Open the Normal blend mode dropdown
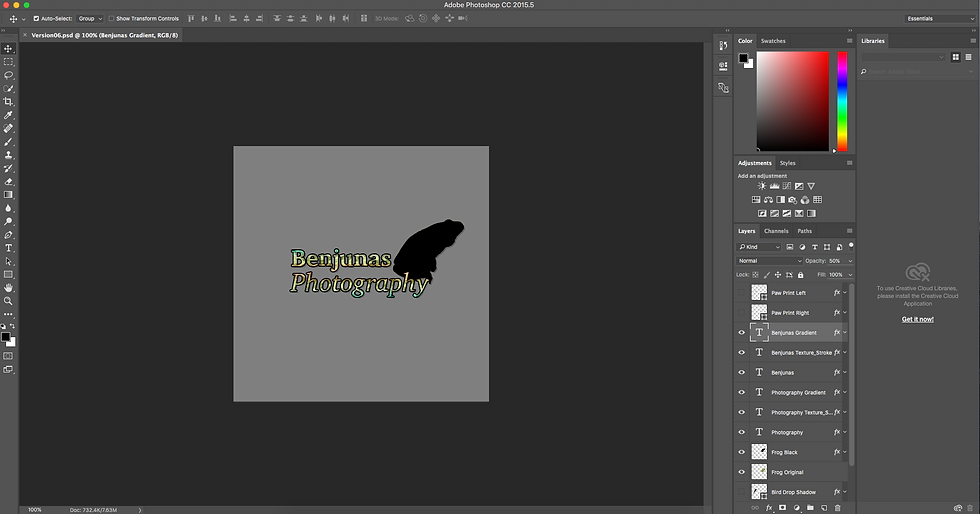The width and height of the screenshot is (980, 514). point(770,260)
